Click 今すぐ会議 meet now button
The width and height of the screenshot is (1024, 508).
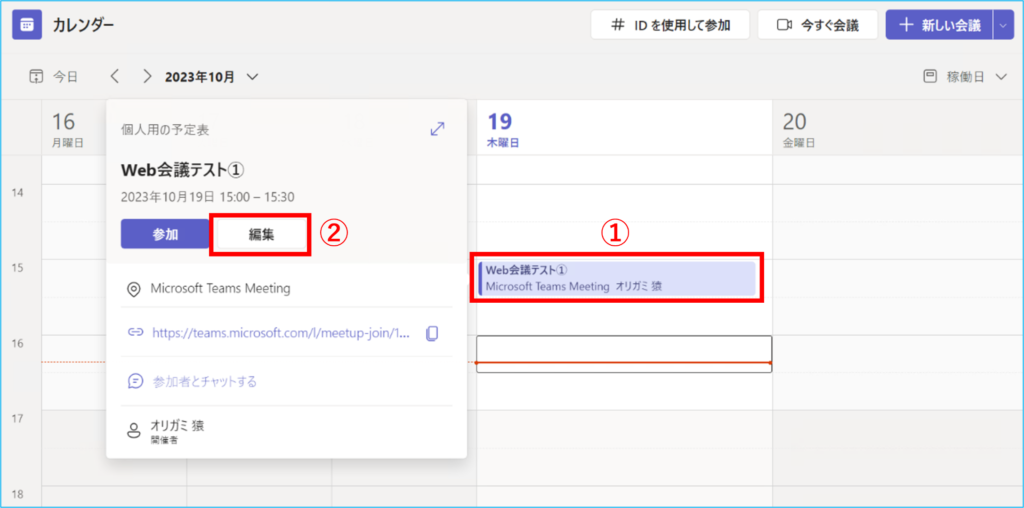817,25
